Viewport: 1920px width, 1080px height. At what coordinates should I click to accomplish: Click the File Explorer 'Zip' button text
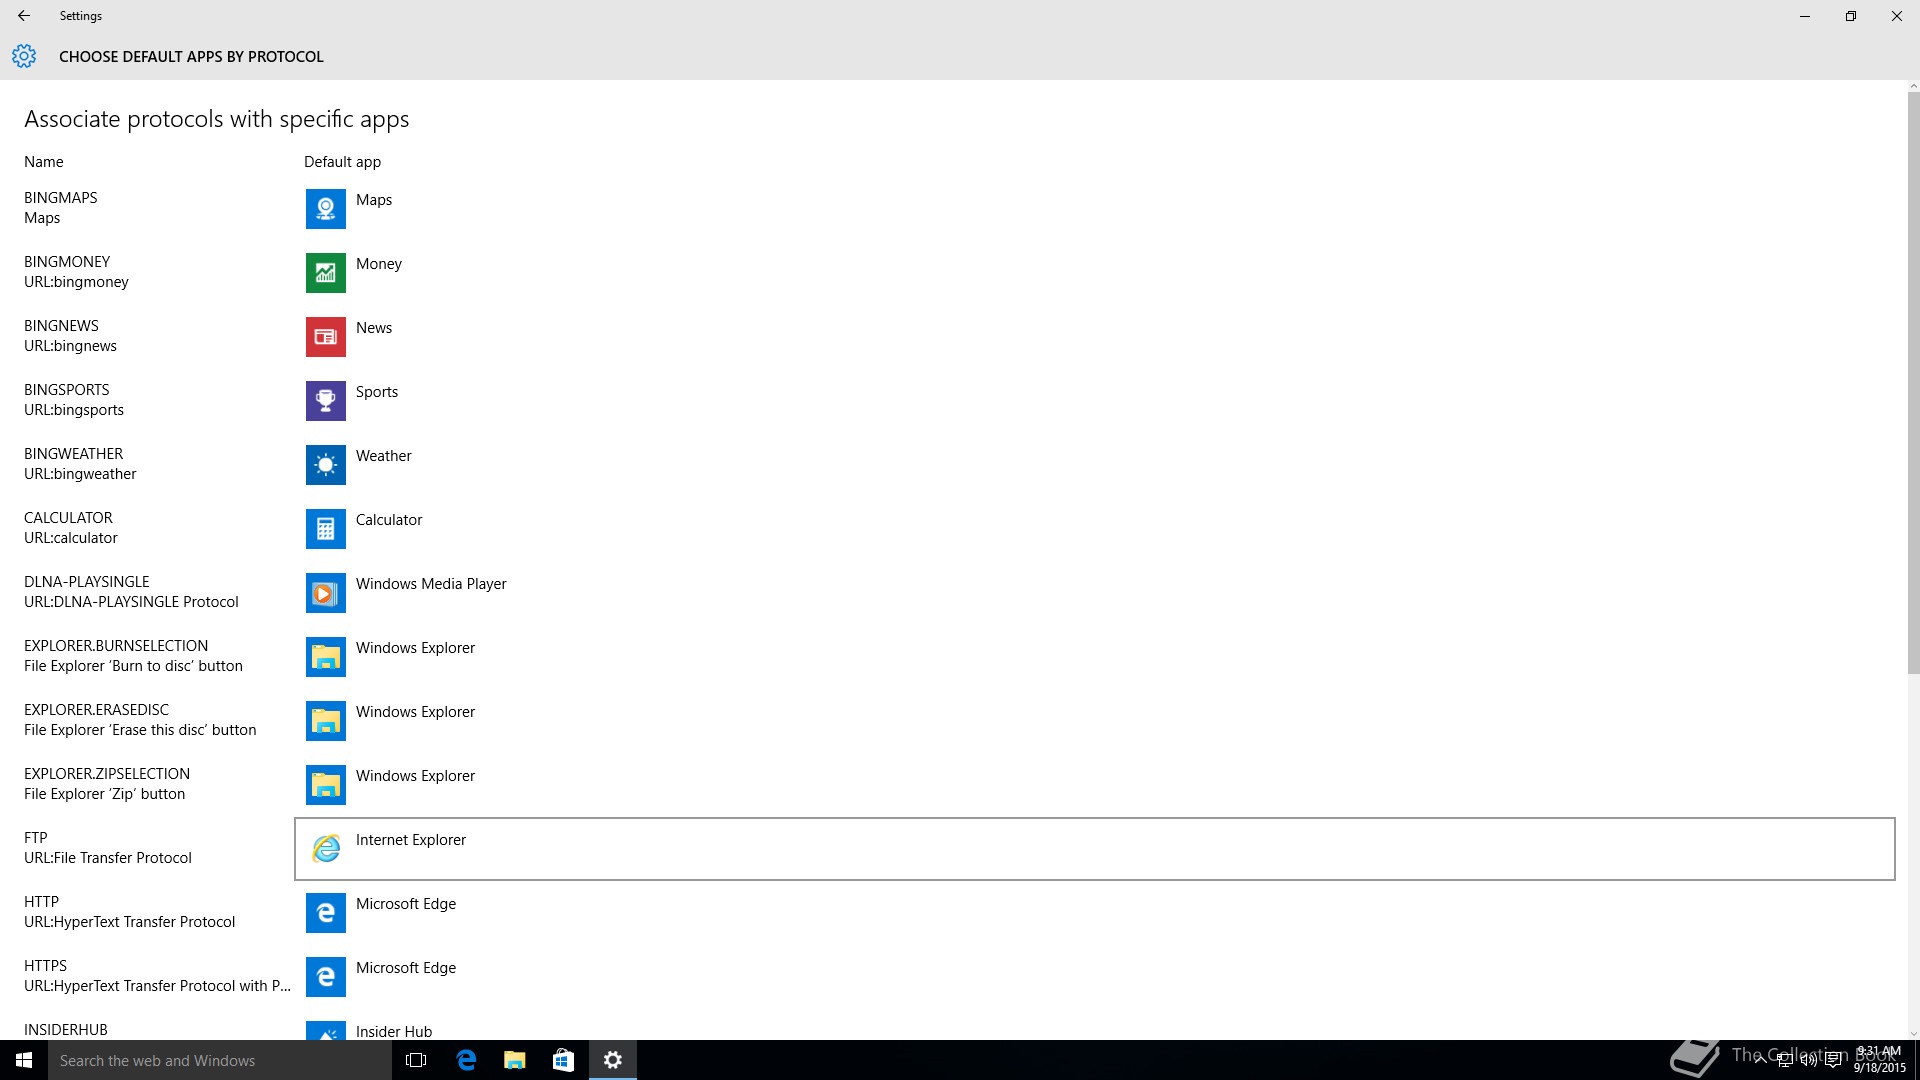click(104, 794)
